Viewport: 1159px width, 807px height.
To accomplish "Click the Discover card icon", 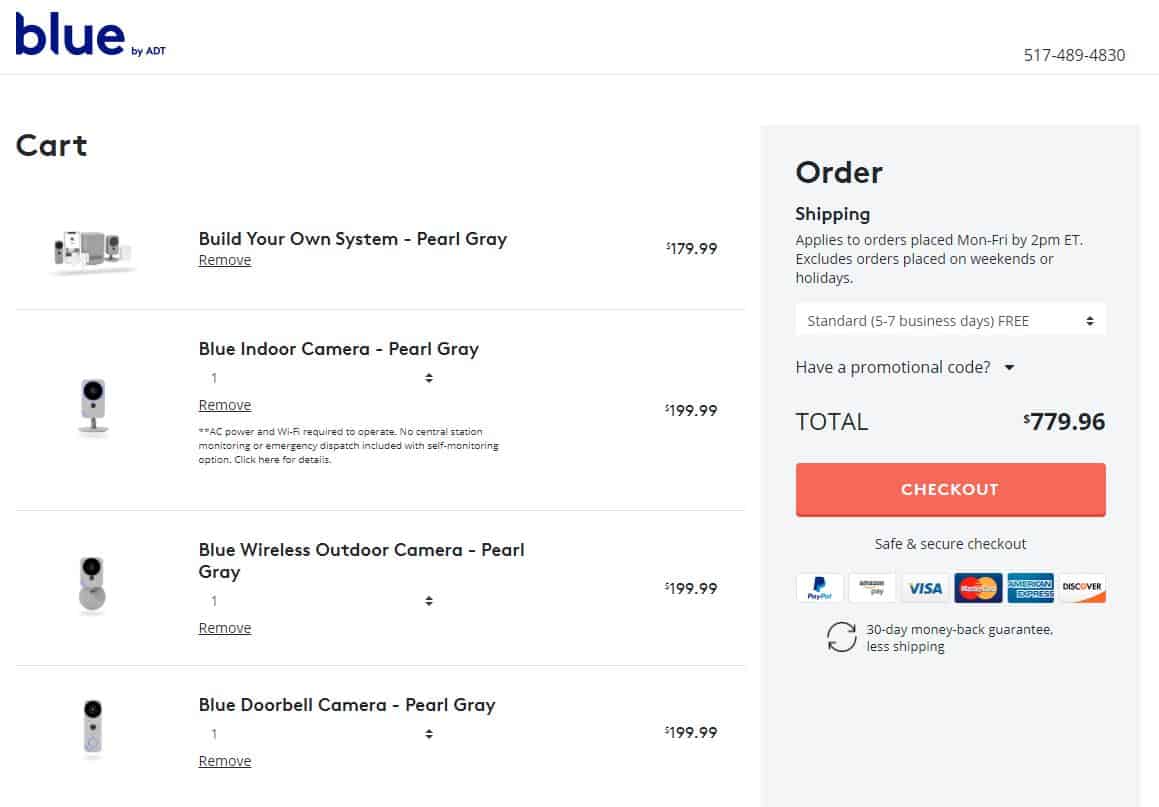I will pyautogui.click(x=1082, y=588).
